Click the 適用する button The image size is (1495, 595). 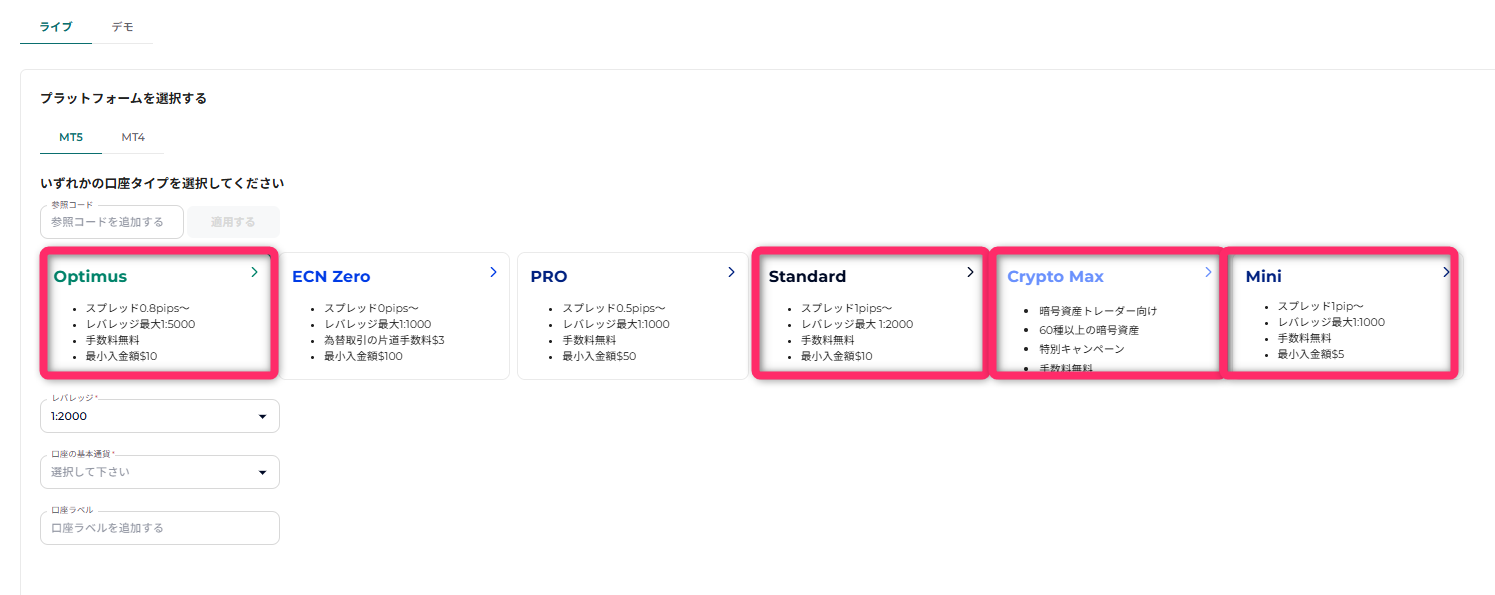coord(233,222)
